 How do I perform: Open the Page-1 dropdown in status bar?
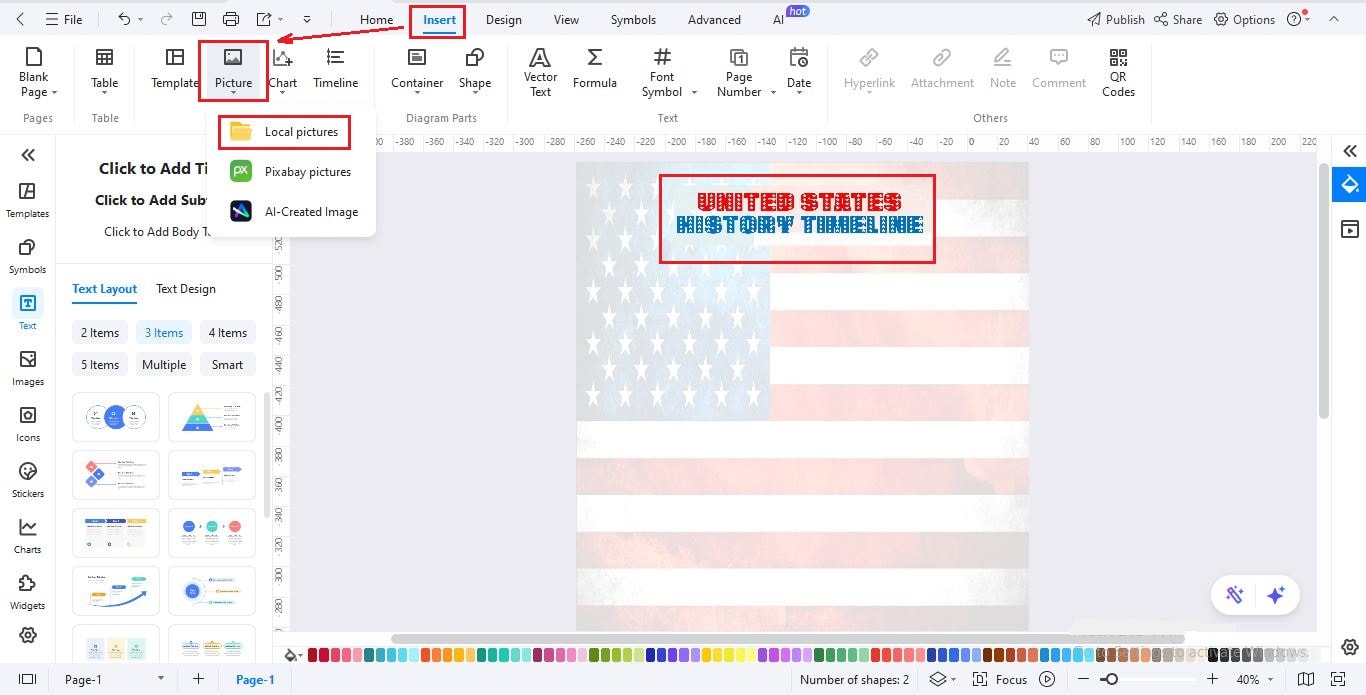click(x=161, y=679)
